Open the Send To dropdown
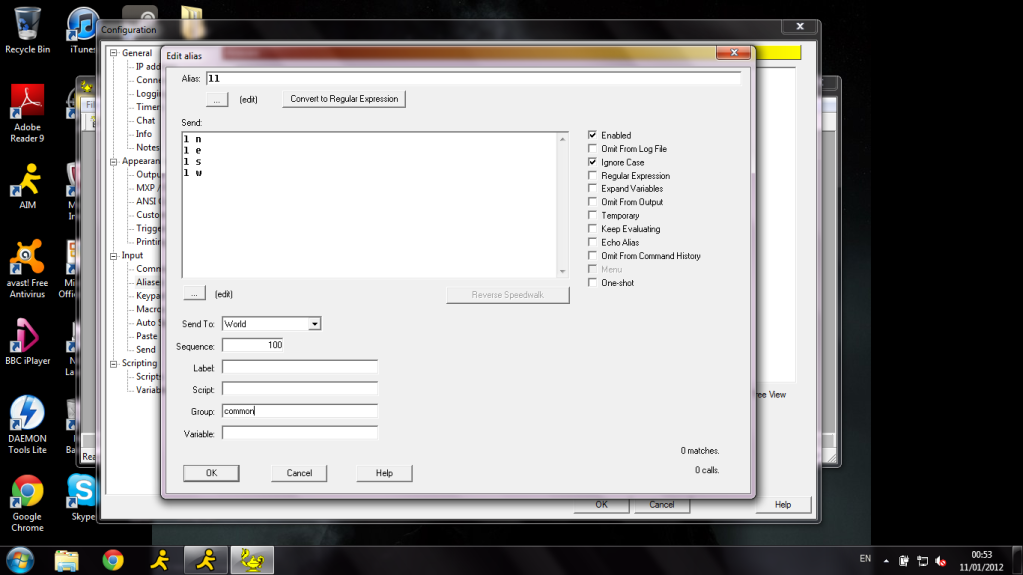The width and height of the screenshot is (1023, 575). coord(314,324)
